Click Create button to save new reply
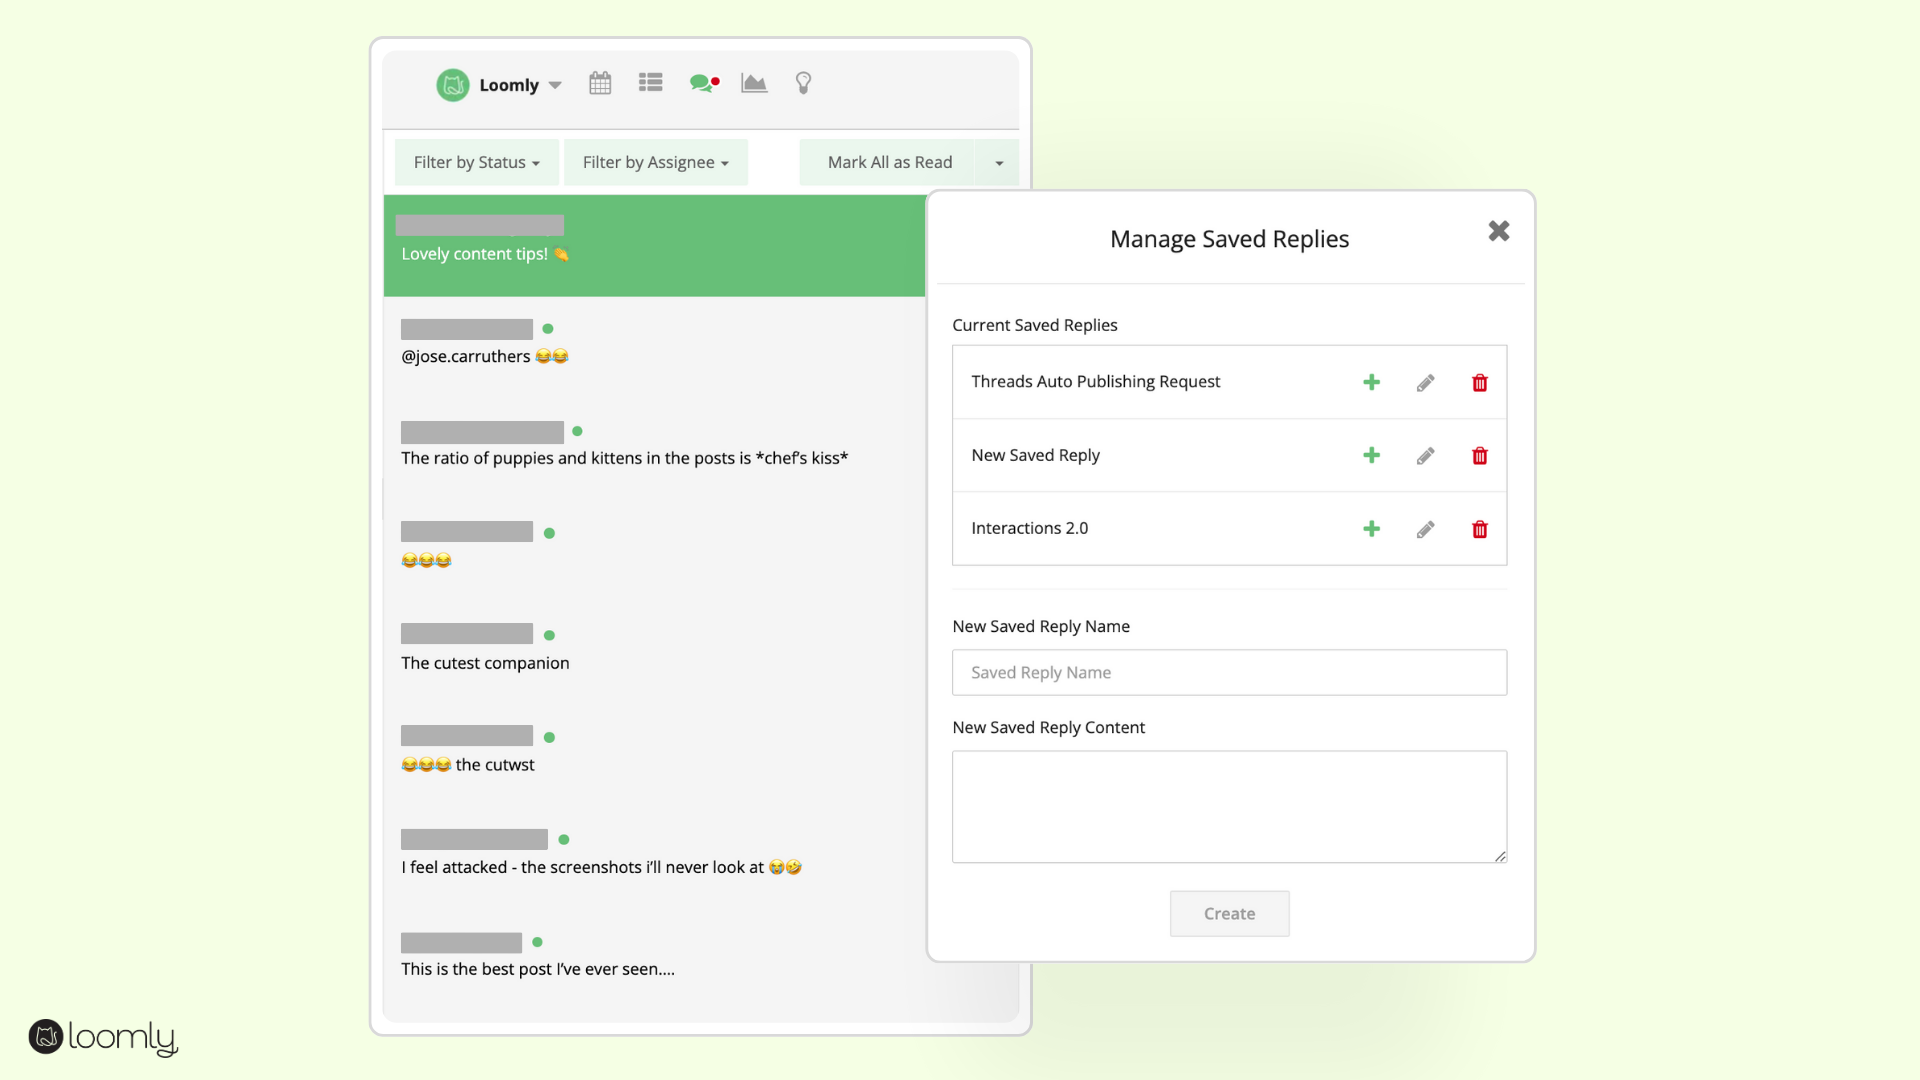This screenshot has width=1920, height=1080. coord(1229,913)
